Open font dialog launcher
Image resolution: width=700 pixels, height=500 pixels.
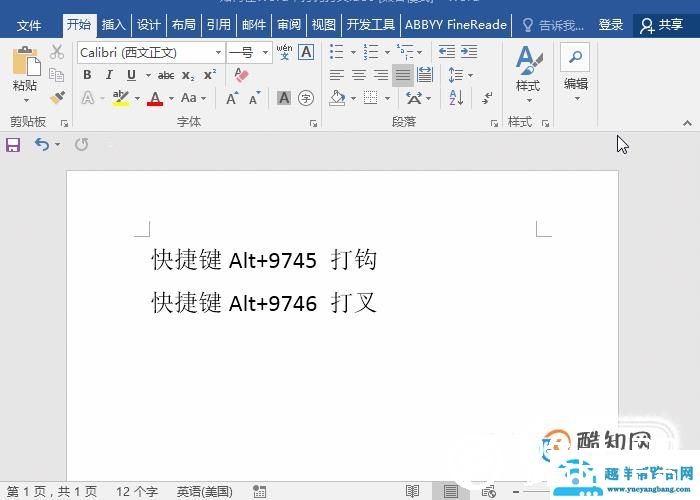pyautogui.click(x=313, y=124)
